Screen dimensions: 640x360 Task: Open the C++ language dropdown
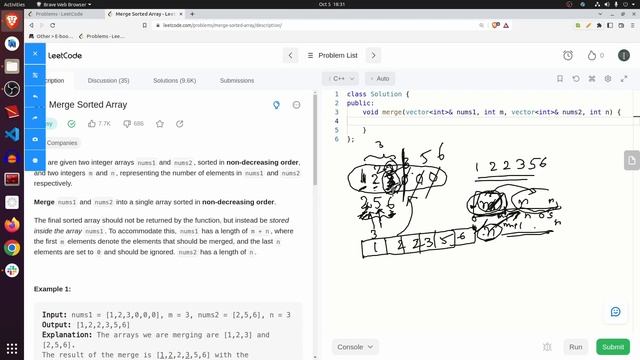(x=340, y=78)
